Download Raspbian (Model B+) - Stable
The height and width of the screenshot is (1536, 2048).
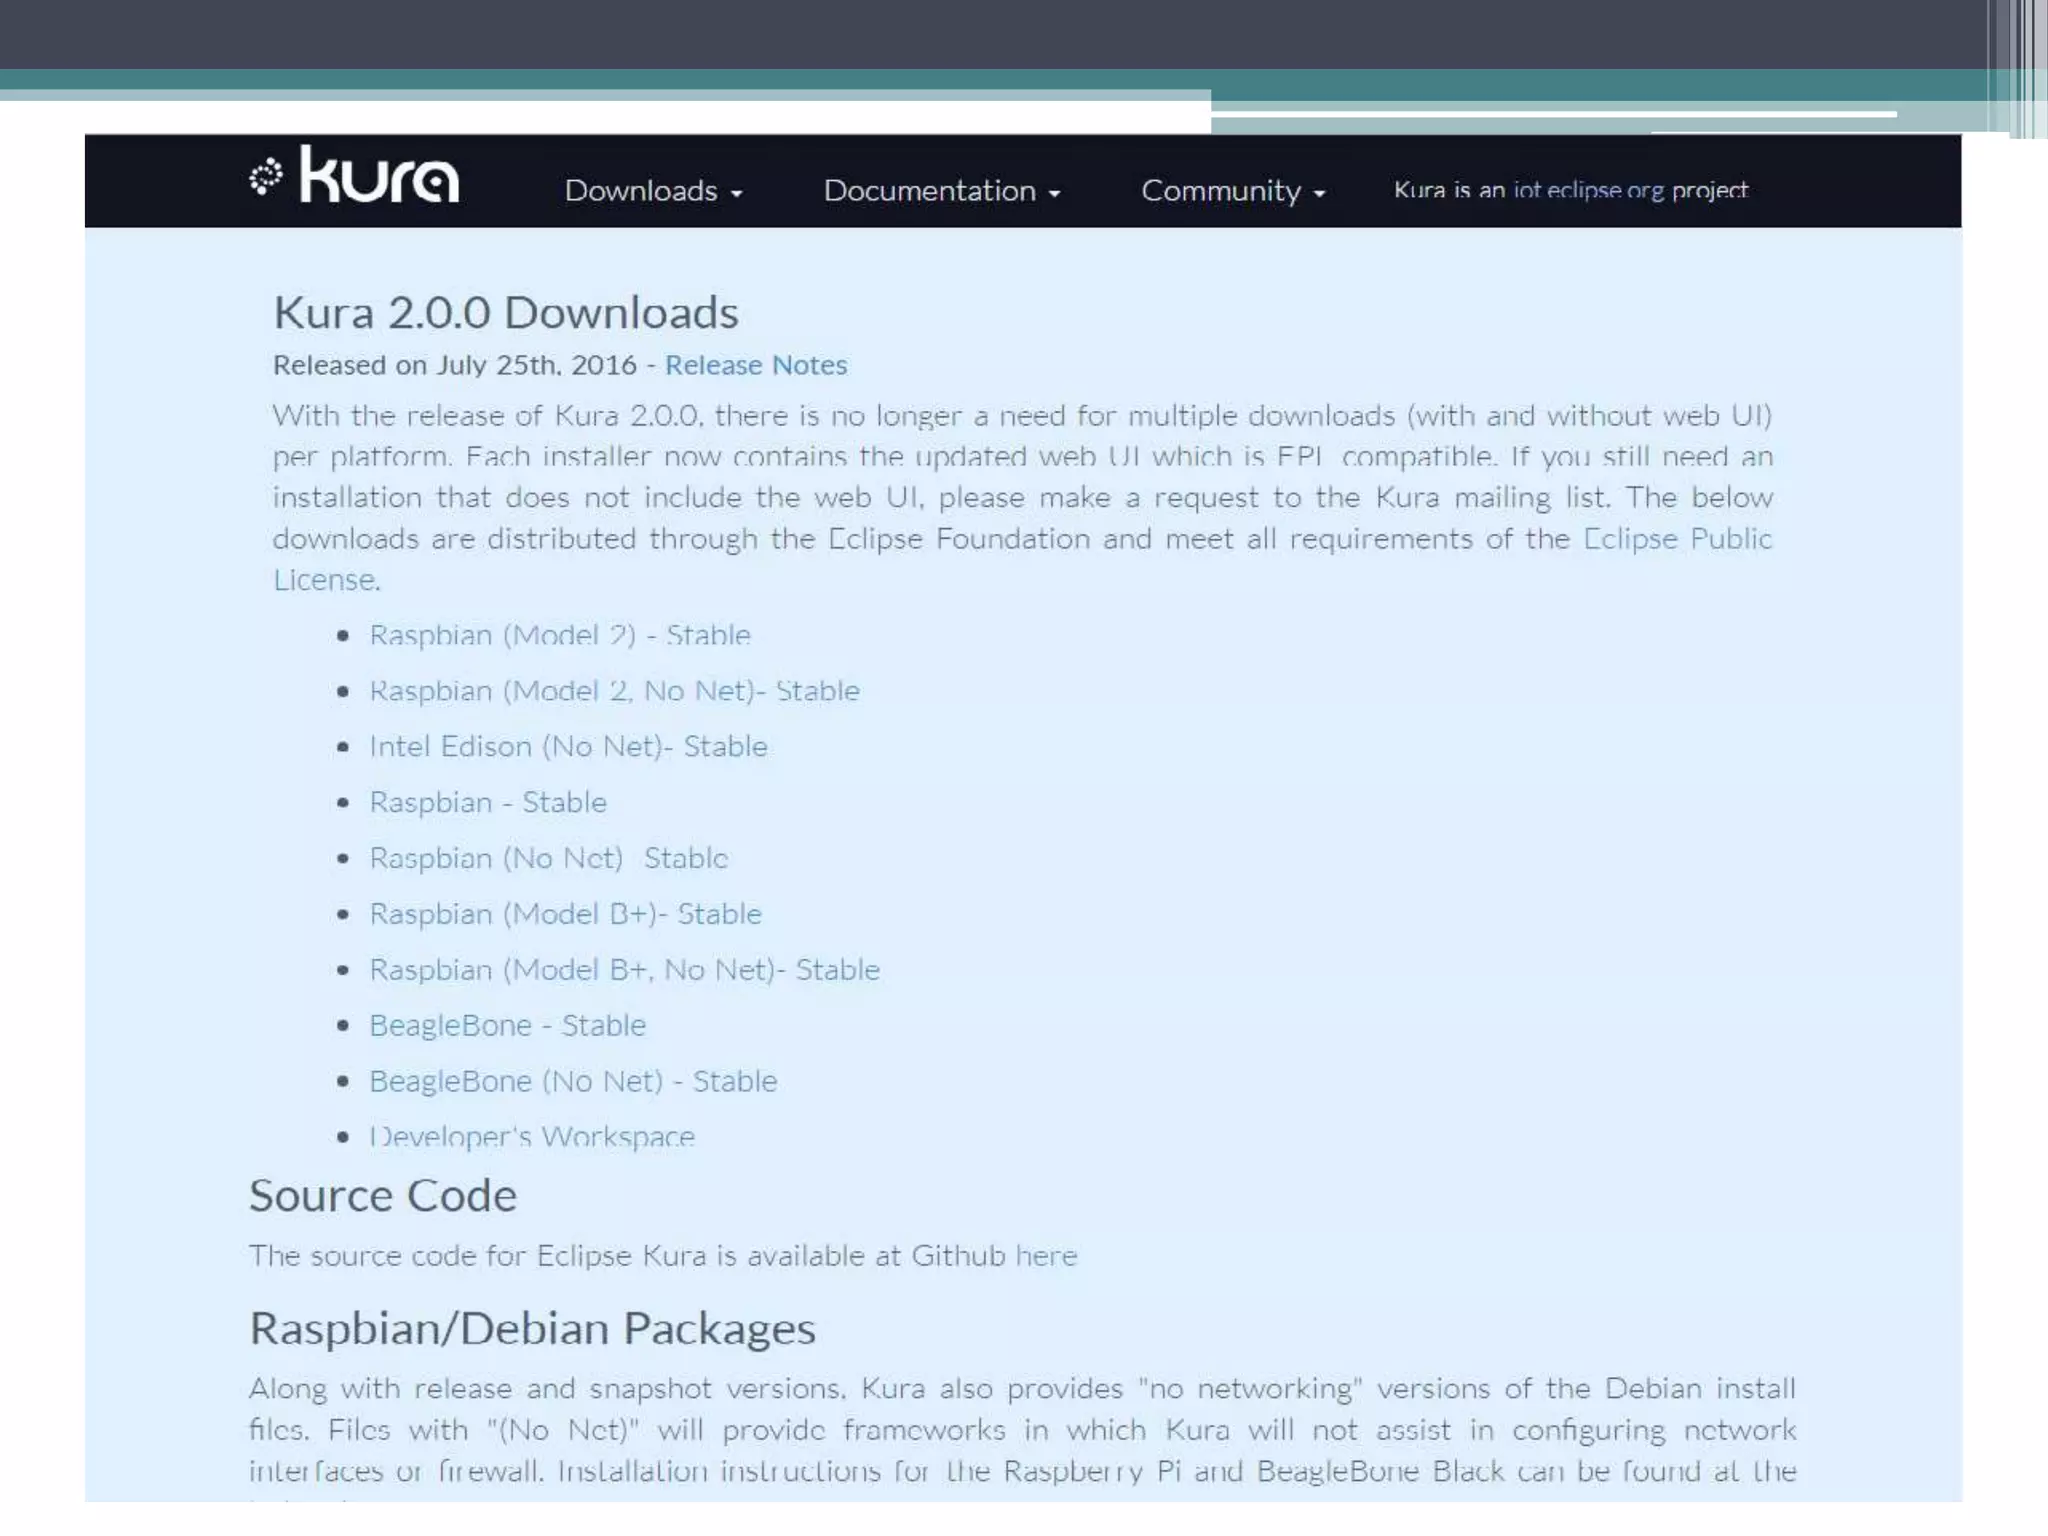point(565,914)
